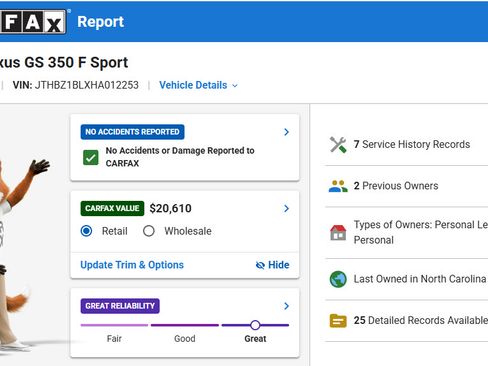Image resolution: width=488 pixels, height=366 pixels.
Task: Click the crossed-eye icon beside Hide
Action: pos(260,265)
